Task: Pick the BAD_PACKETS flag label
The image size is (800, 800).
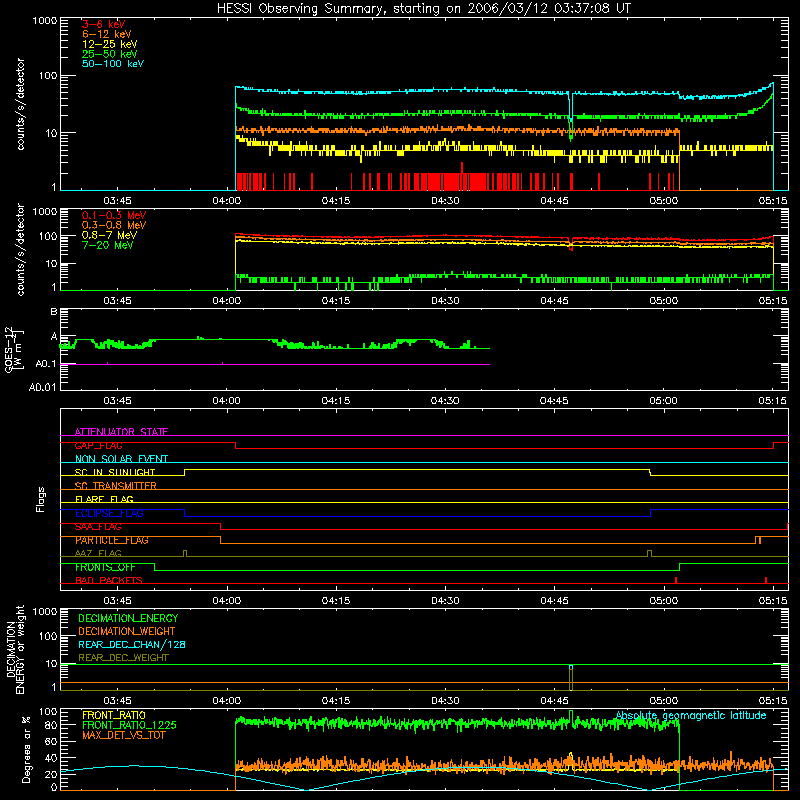Action: [x=109, y=581]
